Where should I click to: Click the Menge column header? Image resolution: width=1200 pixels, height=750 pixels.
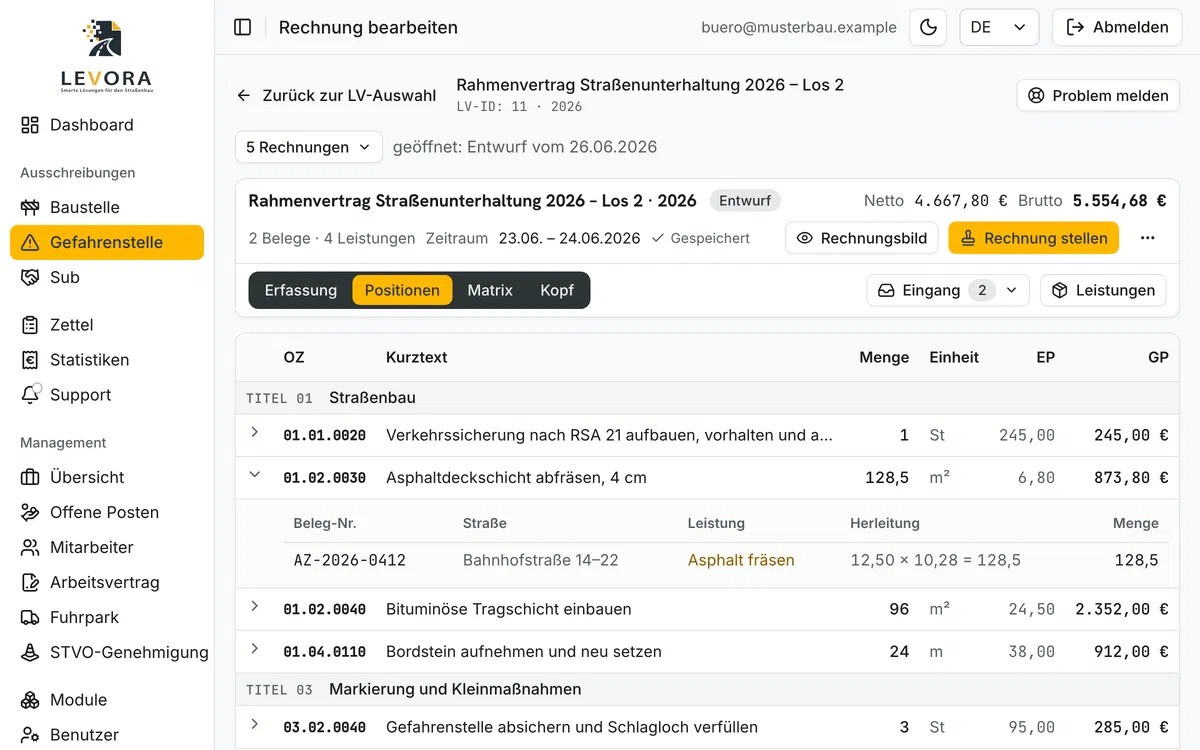884,357
